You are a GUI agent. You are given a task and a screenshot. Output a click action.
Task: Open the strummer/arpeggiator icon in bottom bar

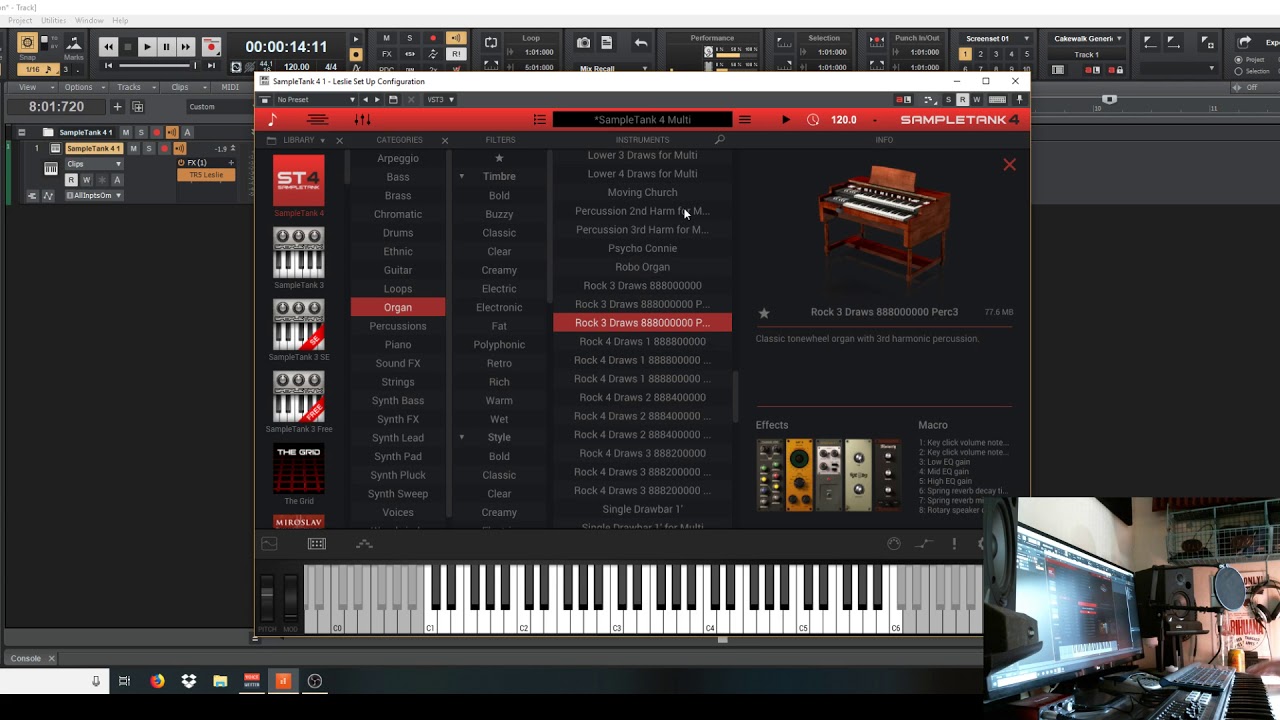[x=364, y=543]
